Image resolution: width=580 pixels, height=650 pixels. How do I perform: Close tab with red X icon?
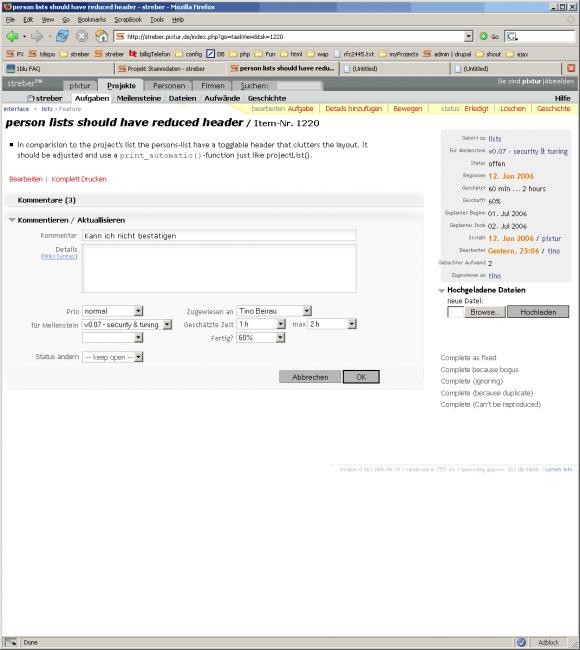[x=571, y=68]
